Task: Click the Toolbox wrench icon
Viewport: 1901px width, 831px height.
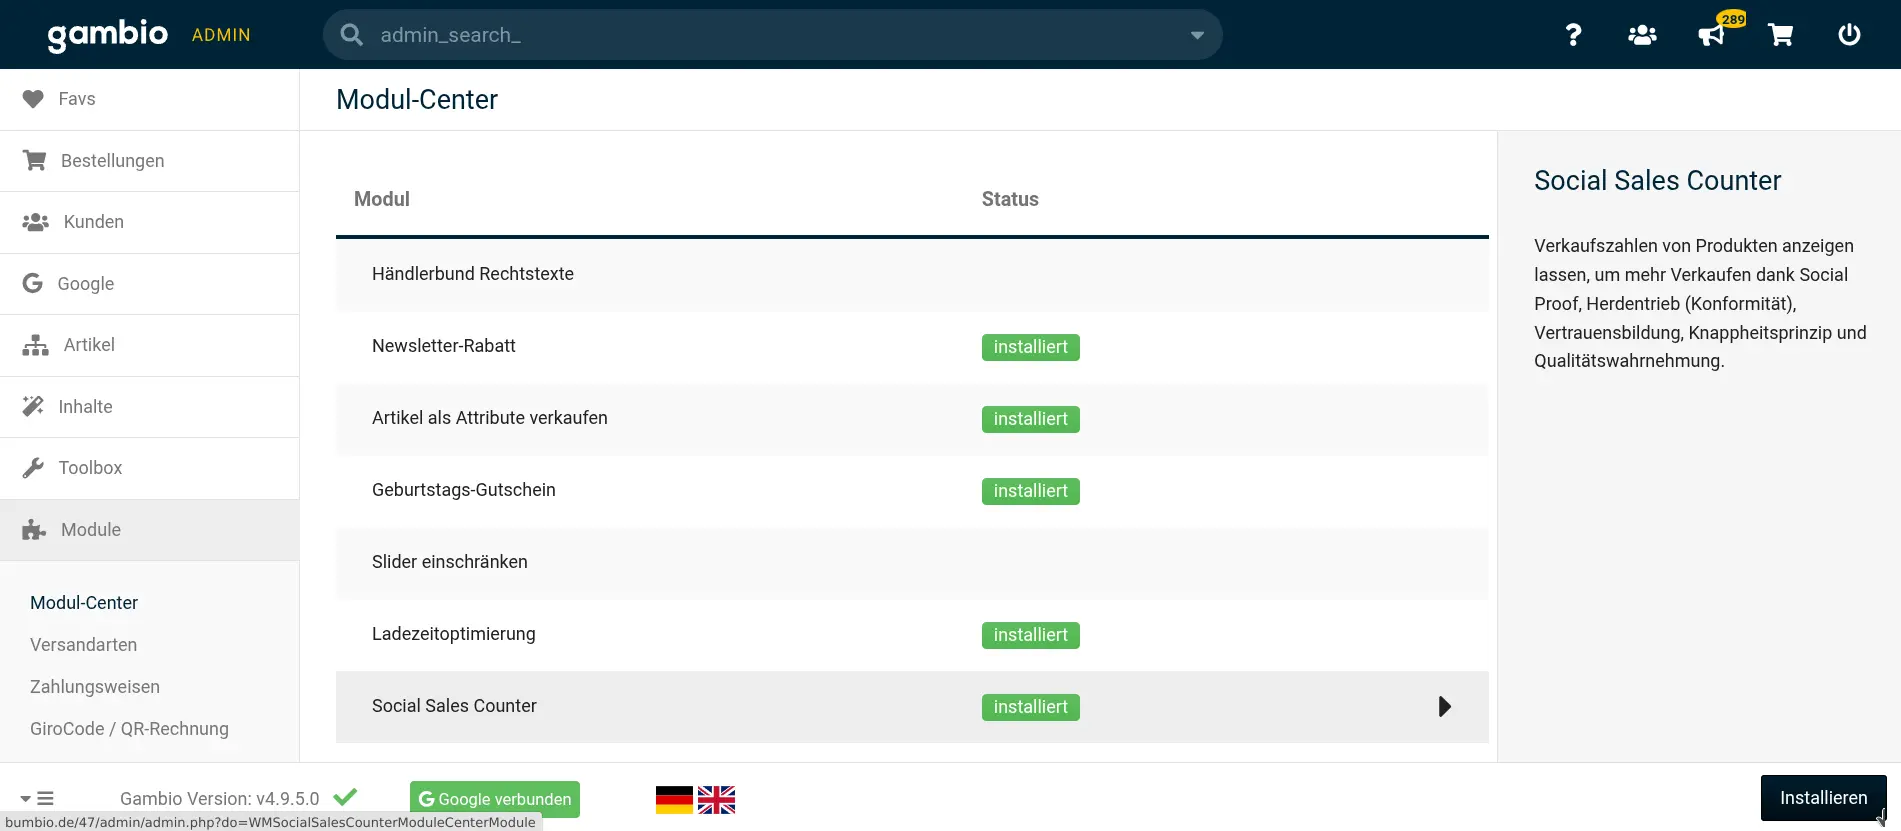Action: 33,468
